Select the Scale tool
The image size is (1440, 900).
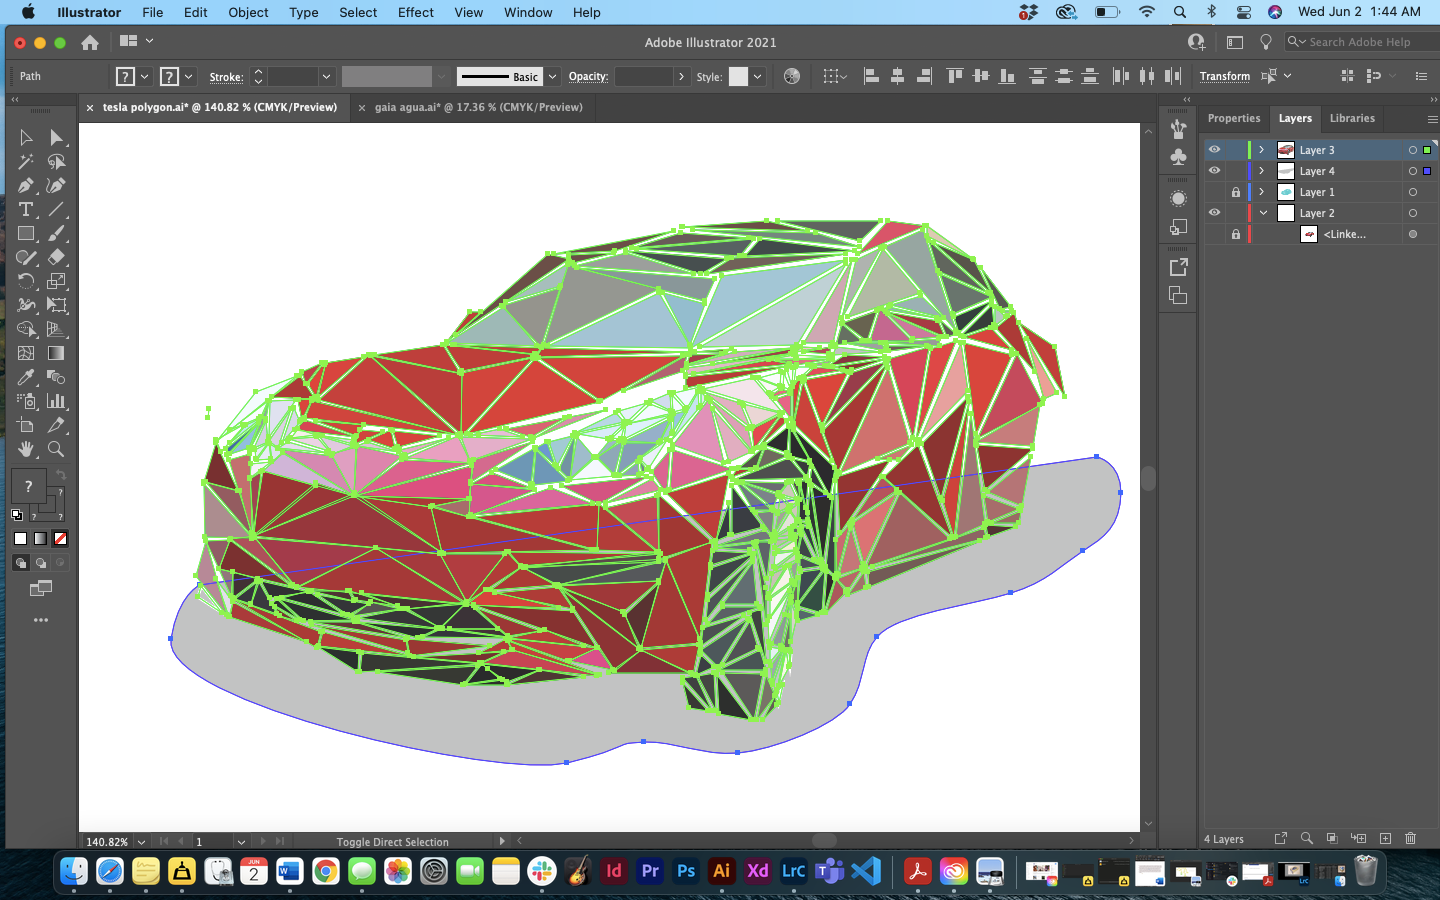[x=56, y=281]
